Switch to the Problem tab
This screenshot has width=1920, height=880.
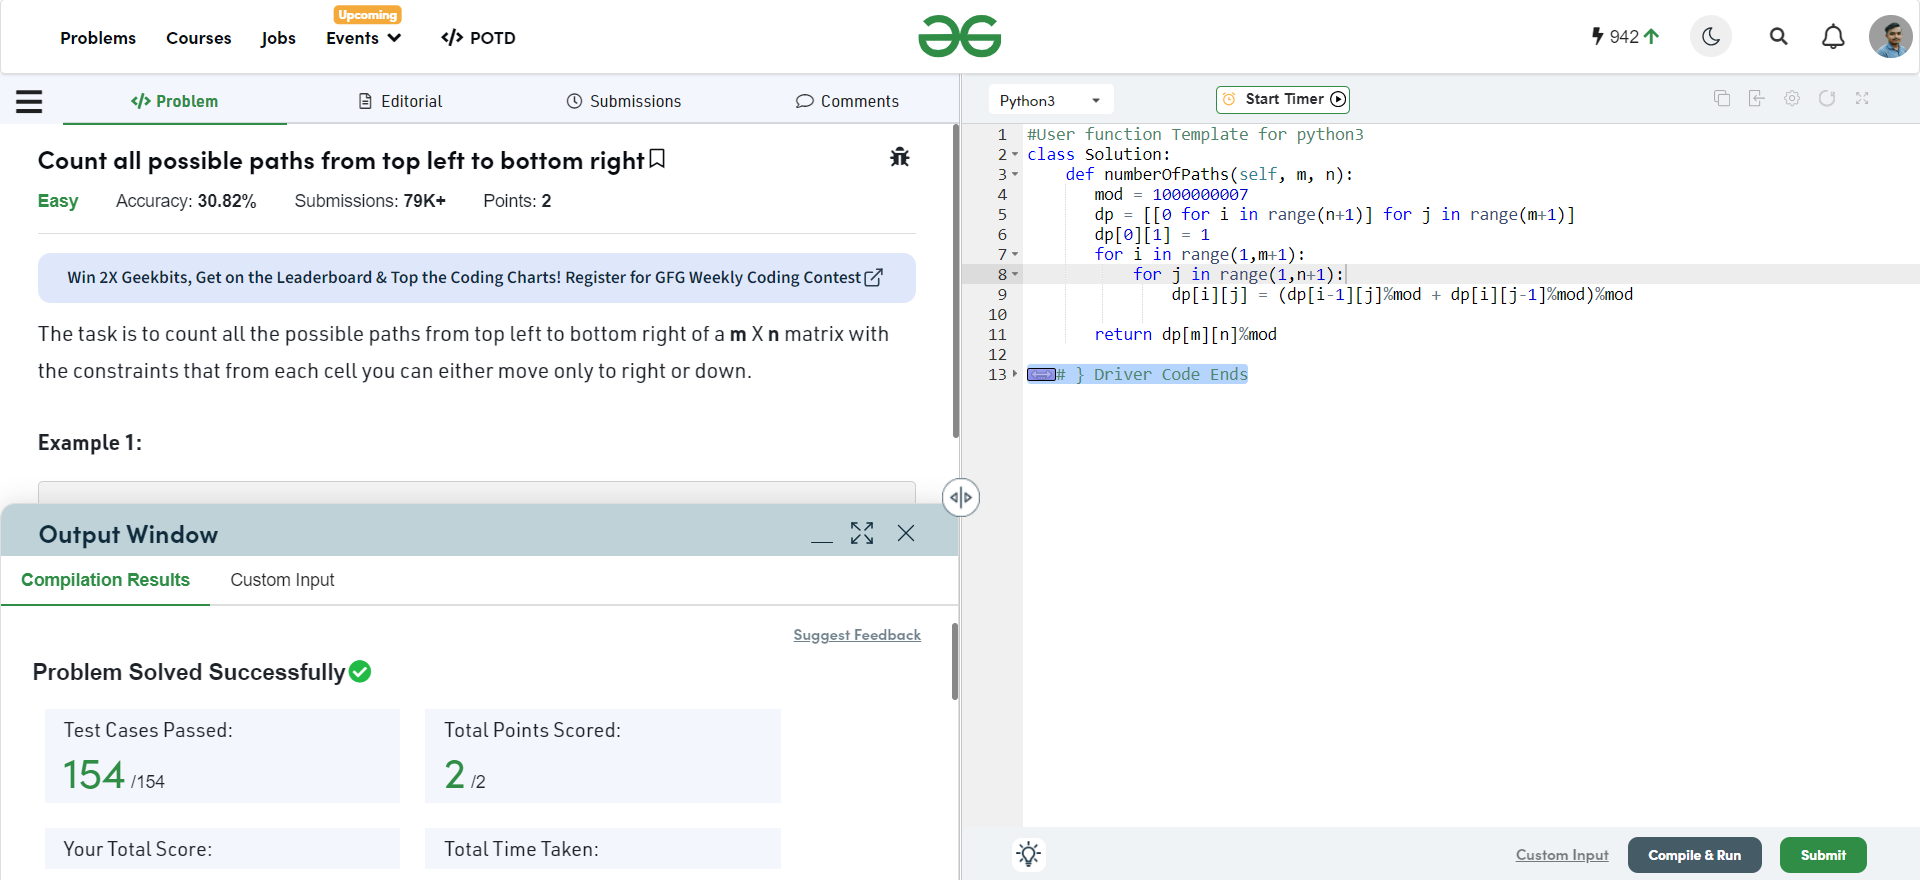tap(175, 101)
